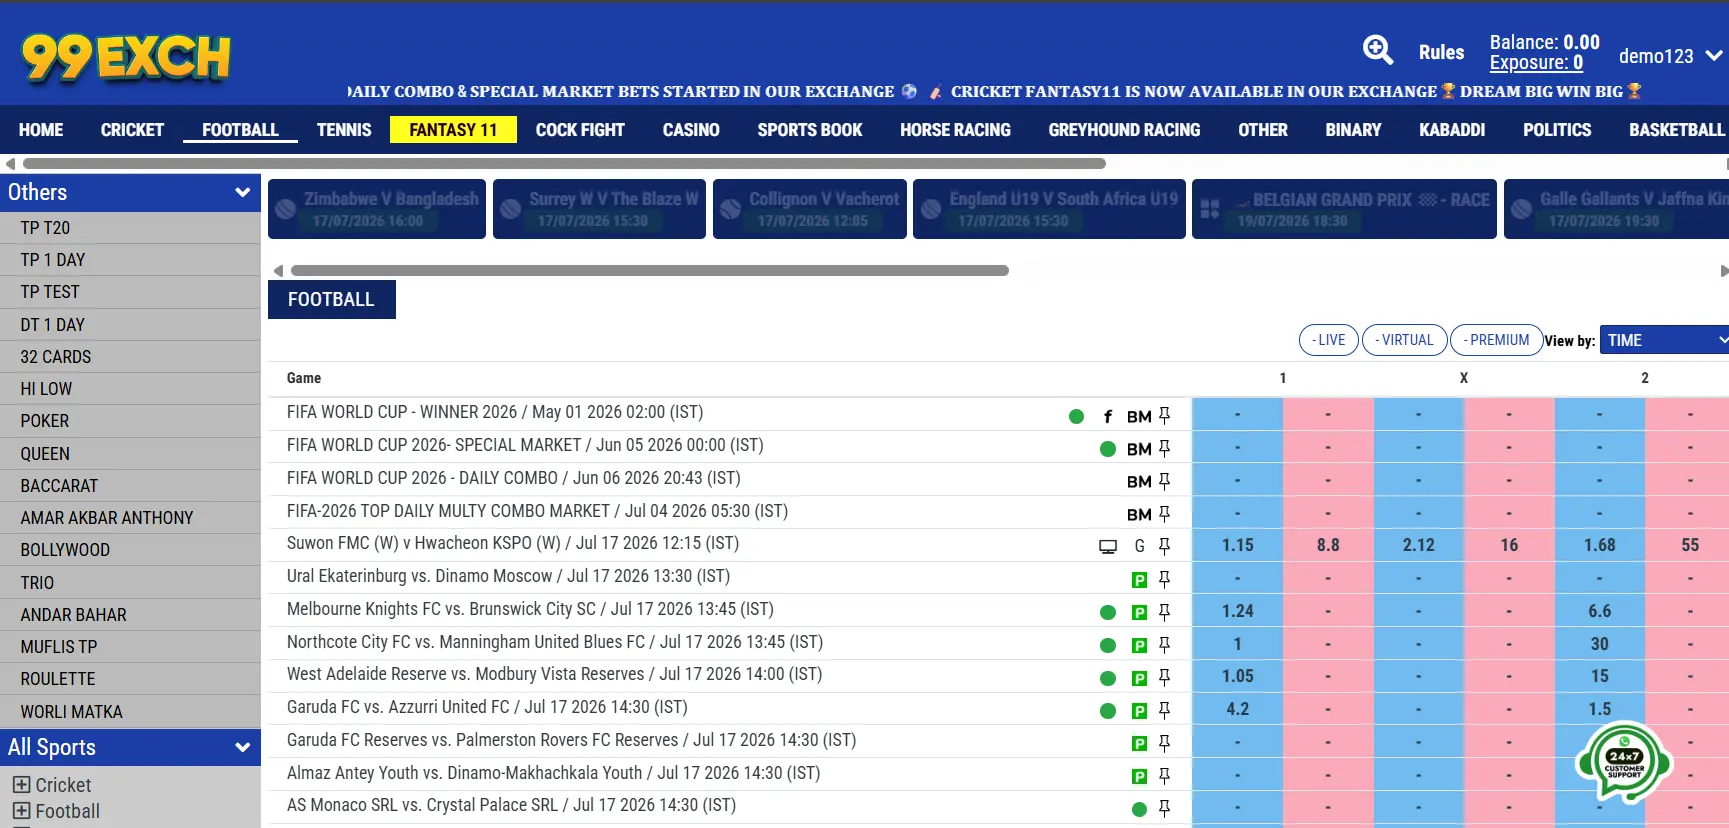1729x828 pixels.
Task: Expand the Football tree node
Action: 21,811
